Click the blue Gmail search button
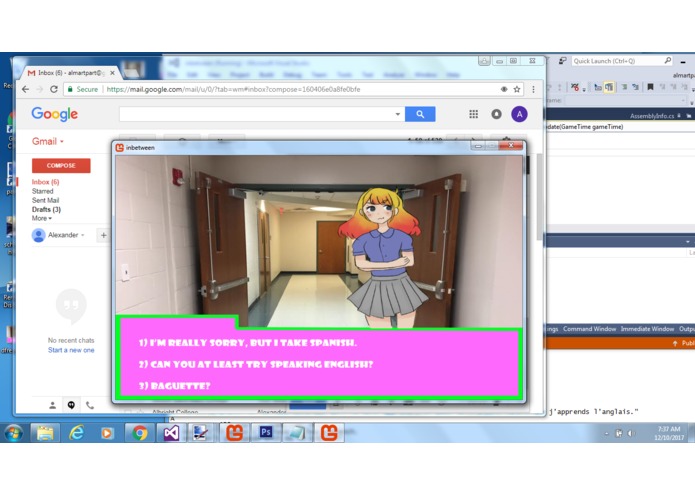Viewport: 695px width, 494px height. point(420,114)
